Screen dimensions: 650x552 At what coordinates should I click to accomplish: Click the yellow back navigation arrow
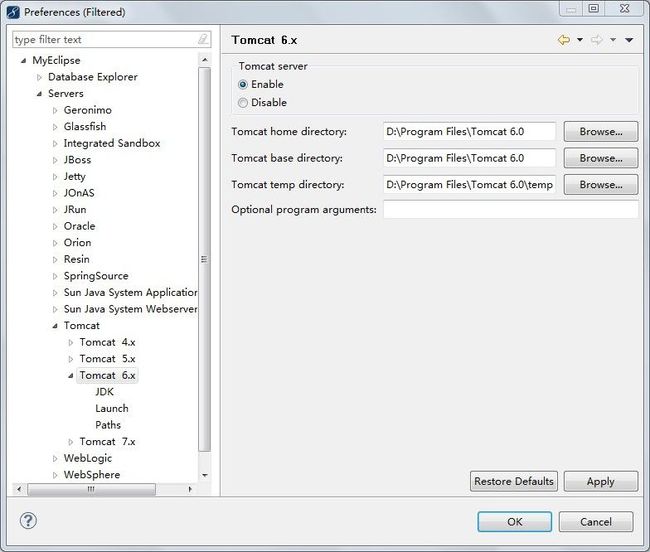coord(564,40)
